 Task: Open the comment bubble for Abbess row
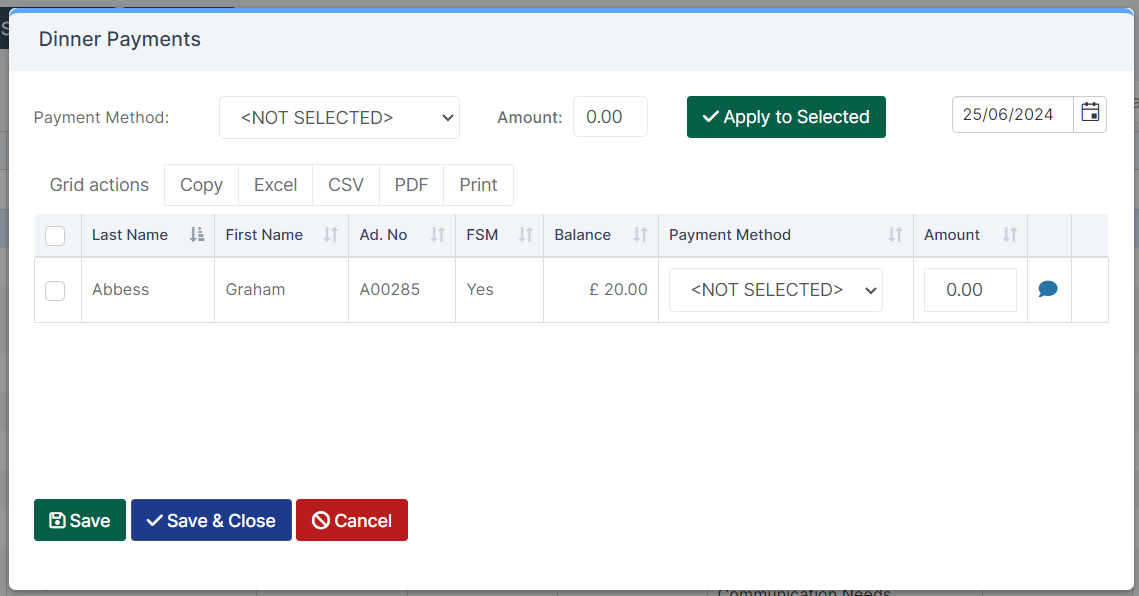pyautogui.click(x=1047, y=289)
